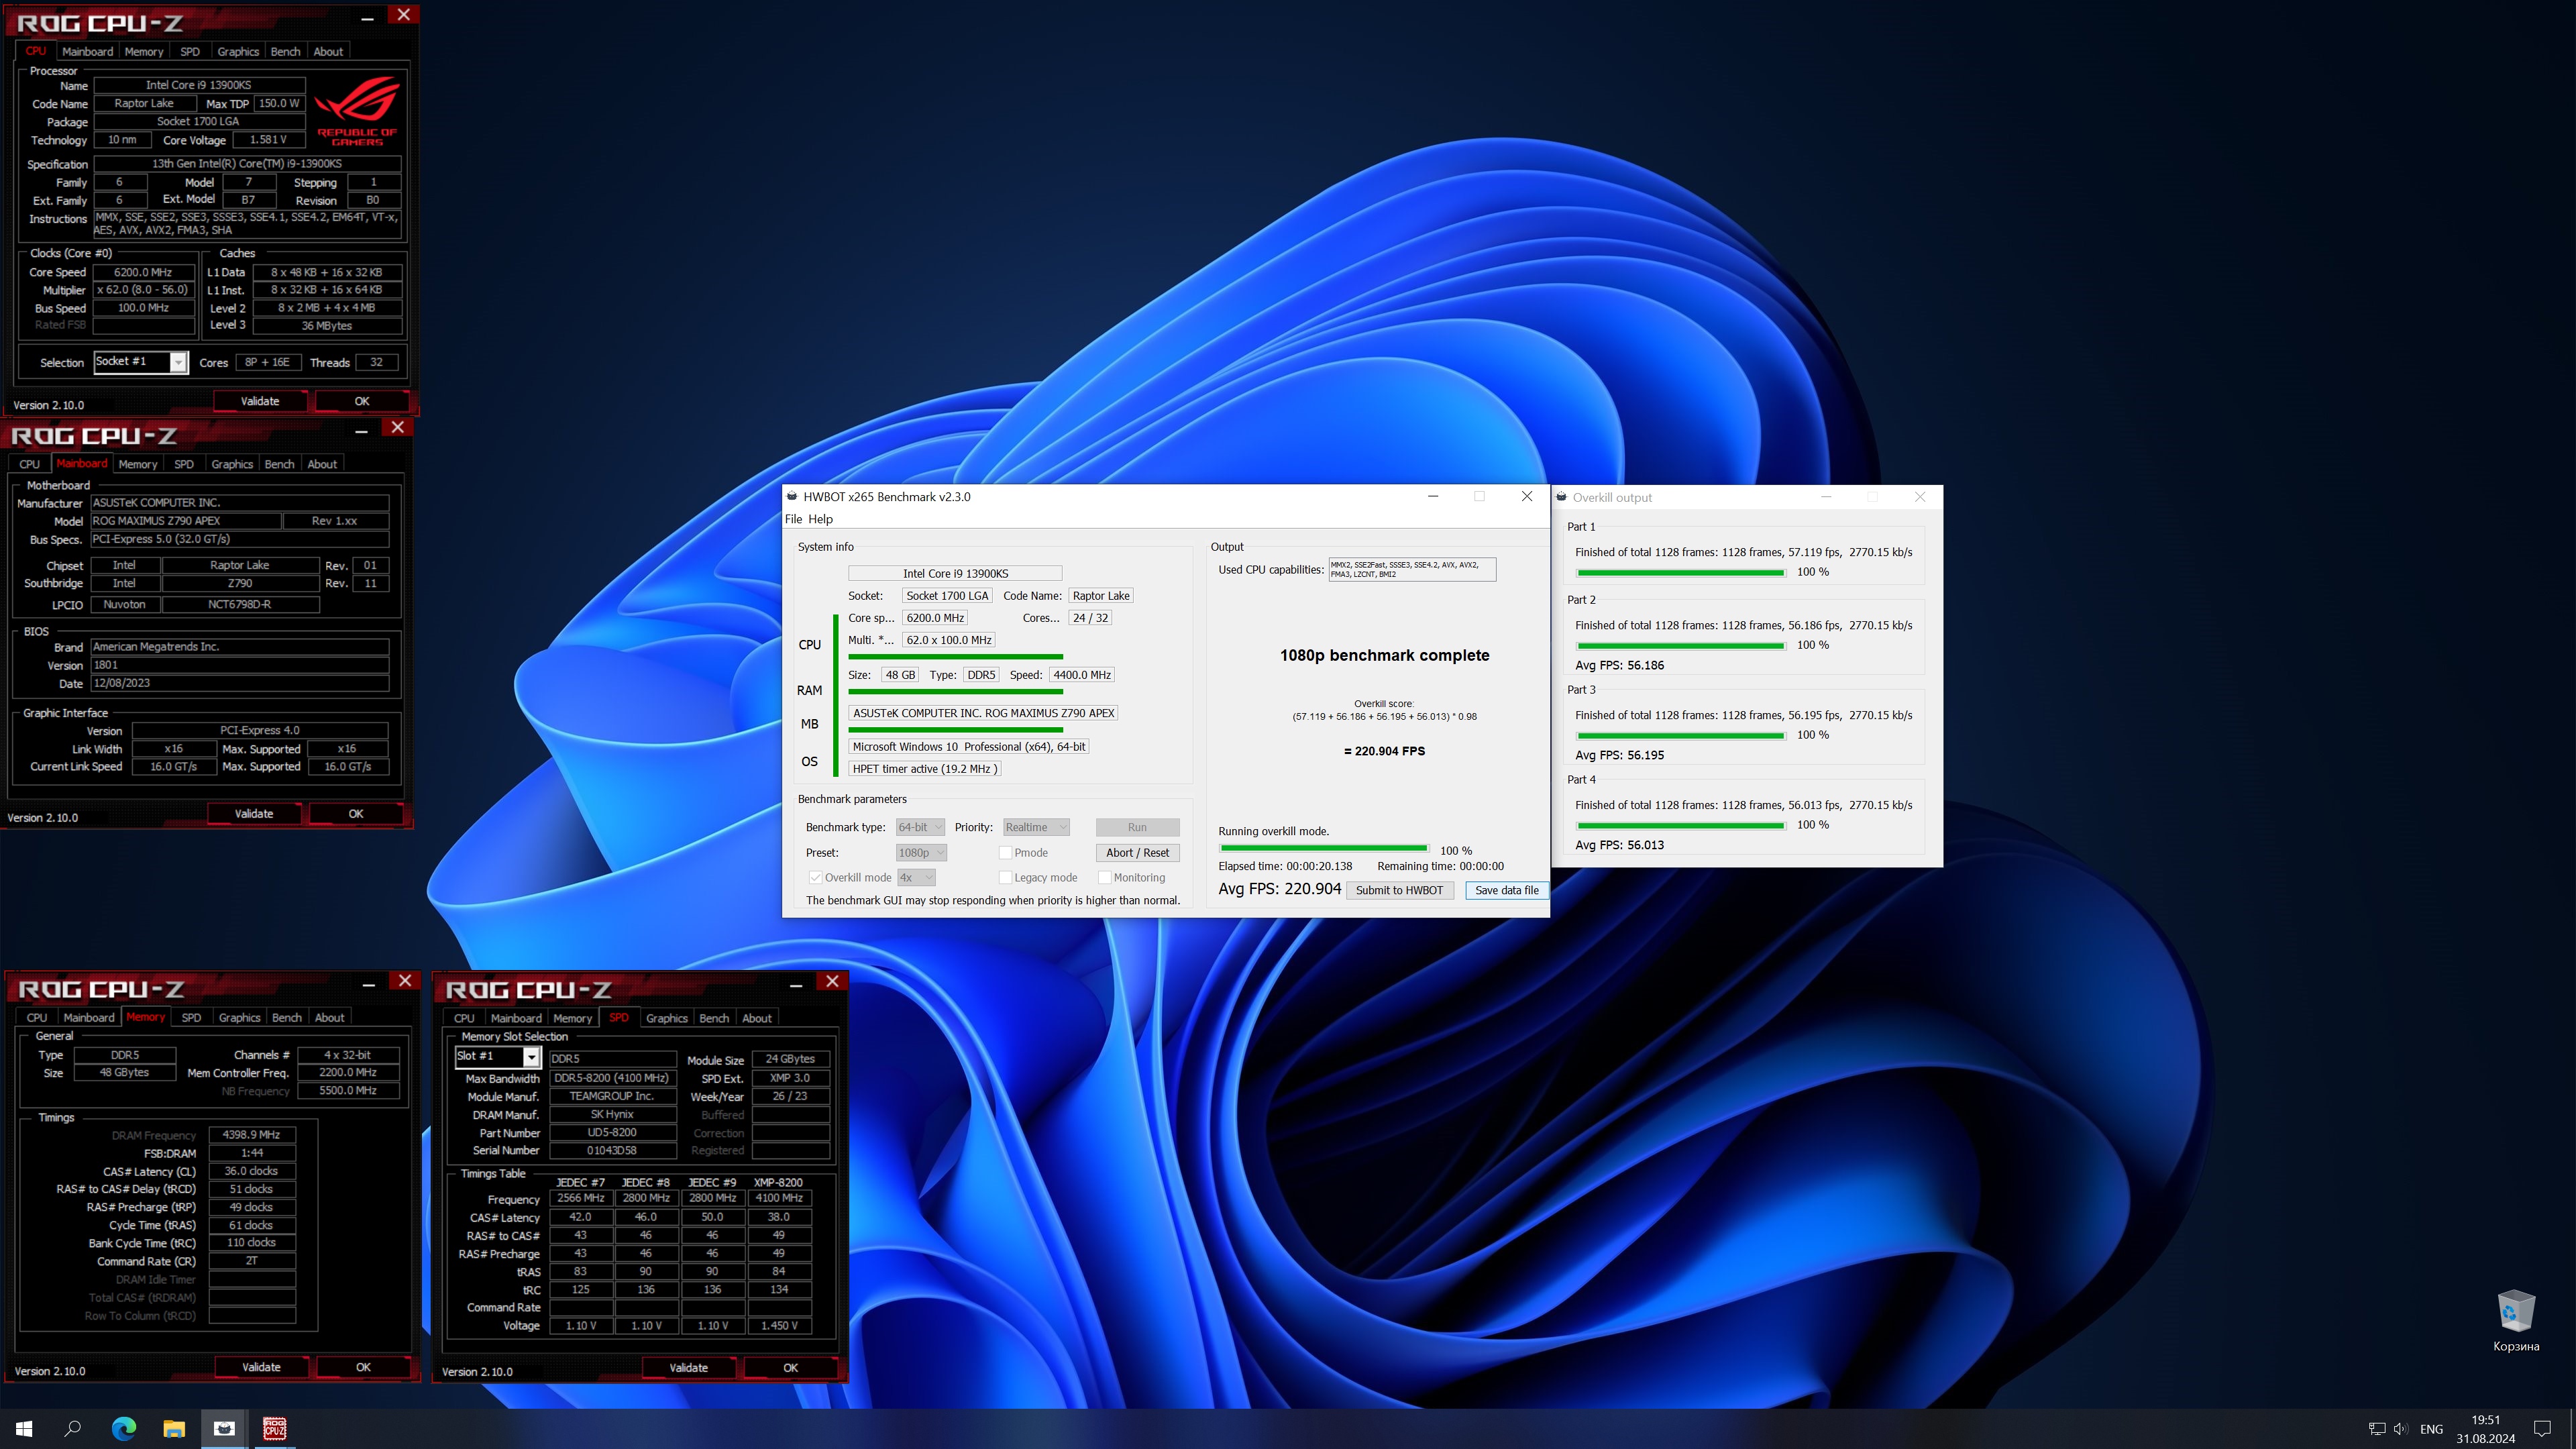Switch to Graphics tab in CPU-Z Mainboard window
This screenshot has height=1449, width=2576.
coord(232,464)
